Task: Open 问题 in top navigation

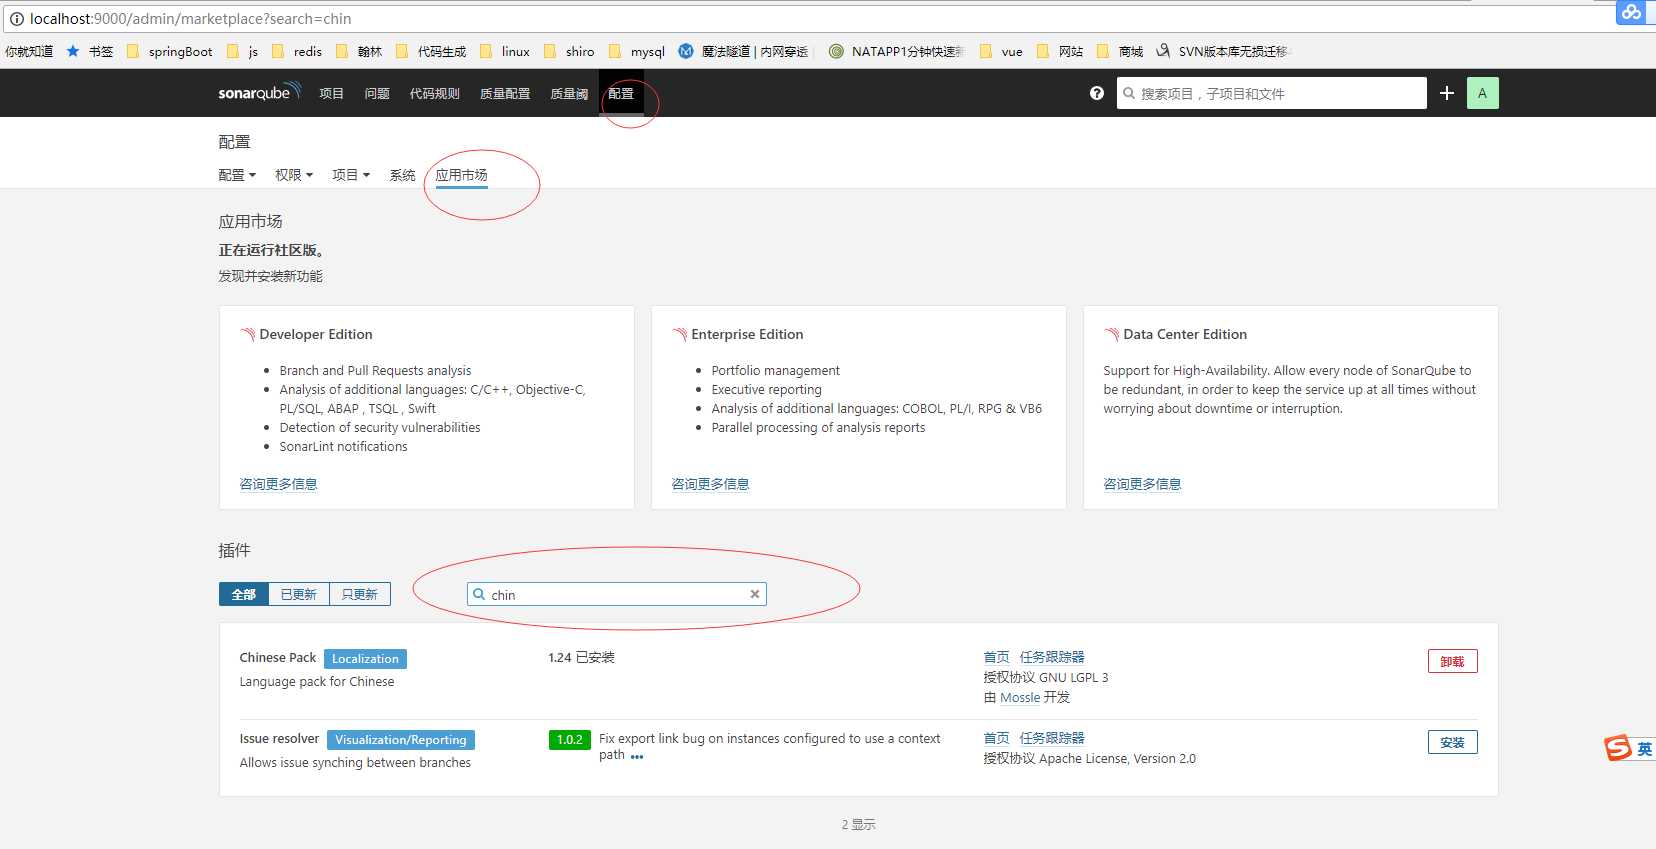Action: (x=377, y=93)
